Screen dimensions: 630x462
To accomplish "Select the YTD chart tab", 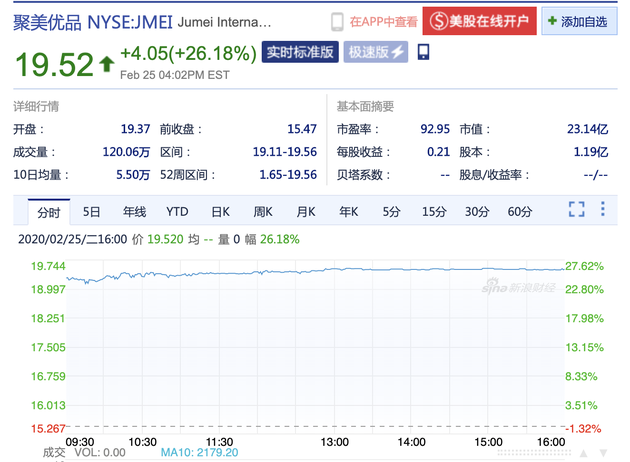I will pos(177,211).
